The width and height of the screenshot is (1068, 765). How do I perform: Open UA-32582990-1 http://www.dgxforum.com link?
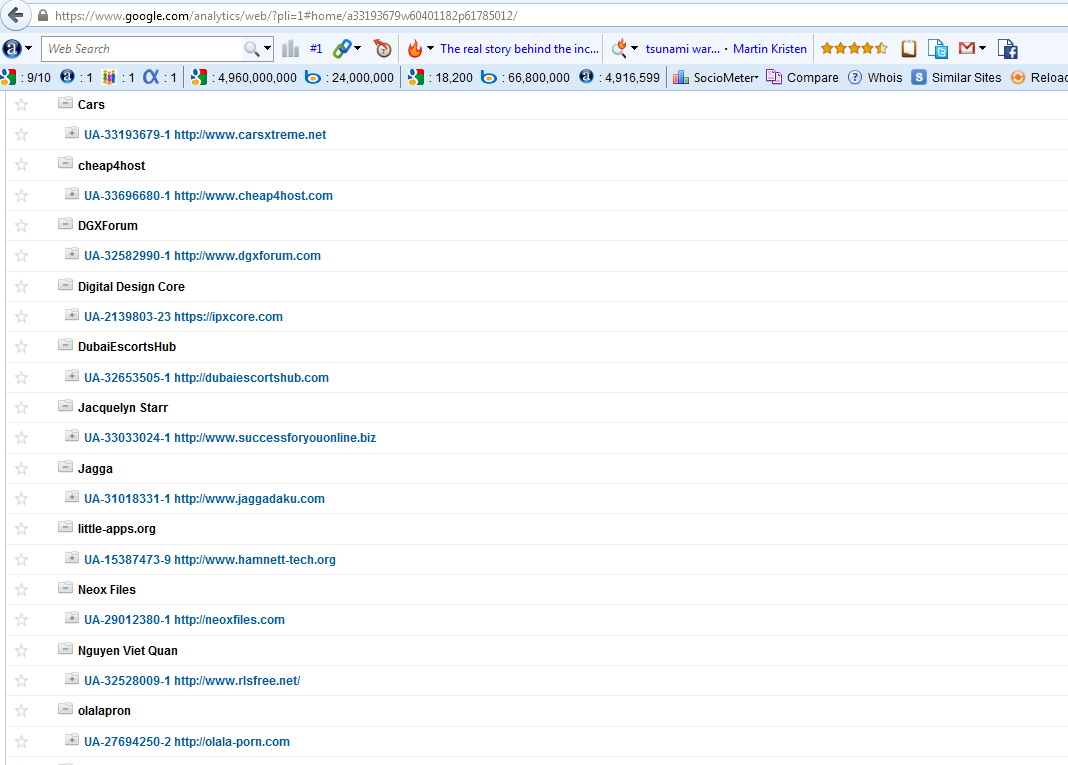pyautogui.click(x=202, y=255)
